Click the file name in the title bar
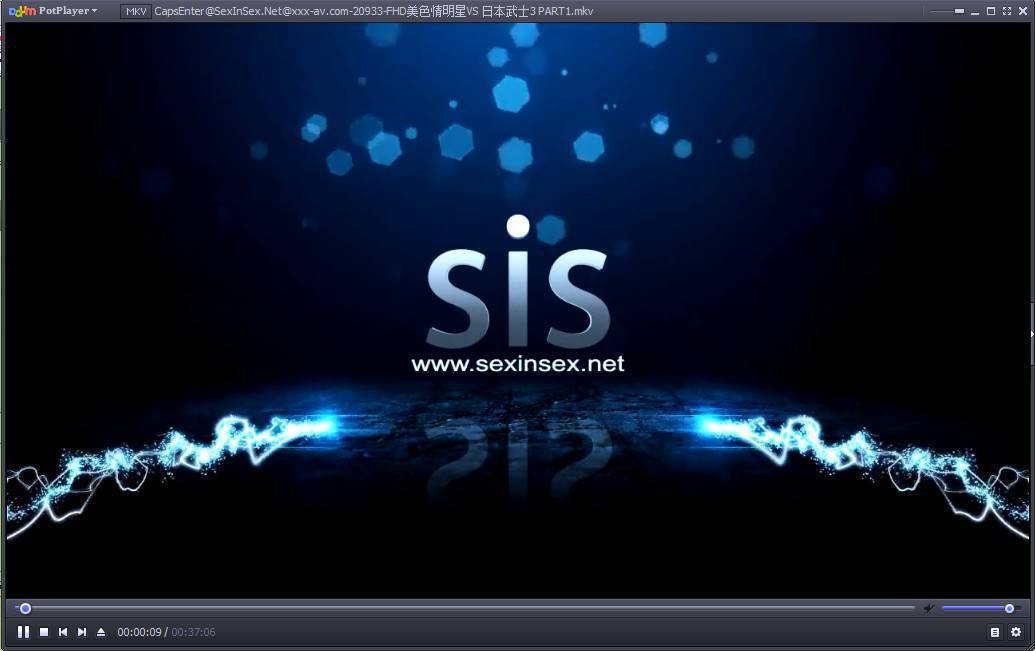1035x651 pixels. tap(374, 11)
